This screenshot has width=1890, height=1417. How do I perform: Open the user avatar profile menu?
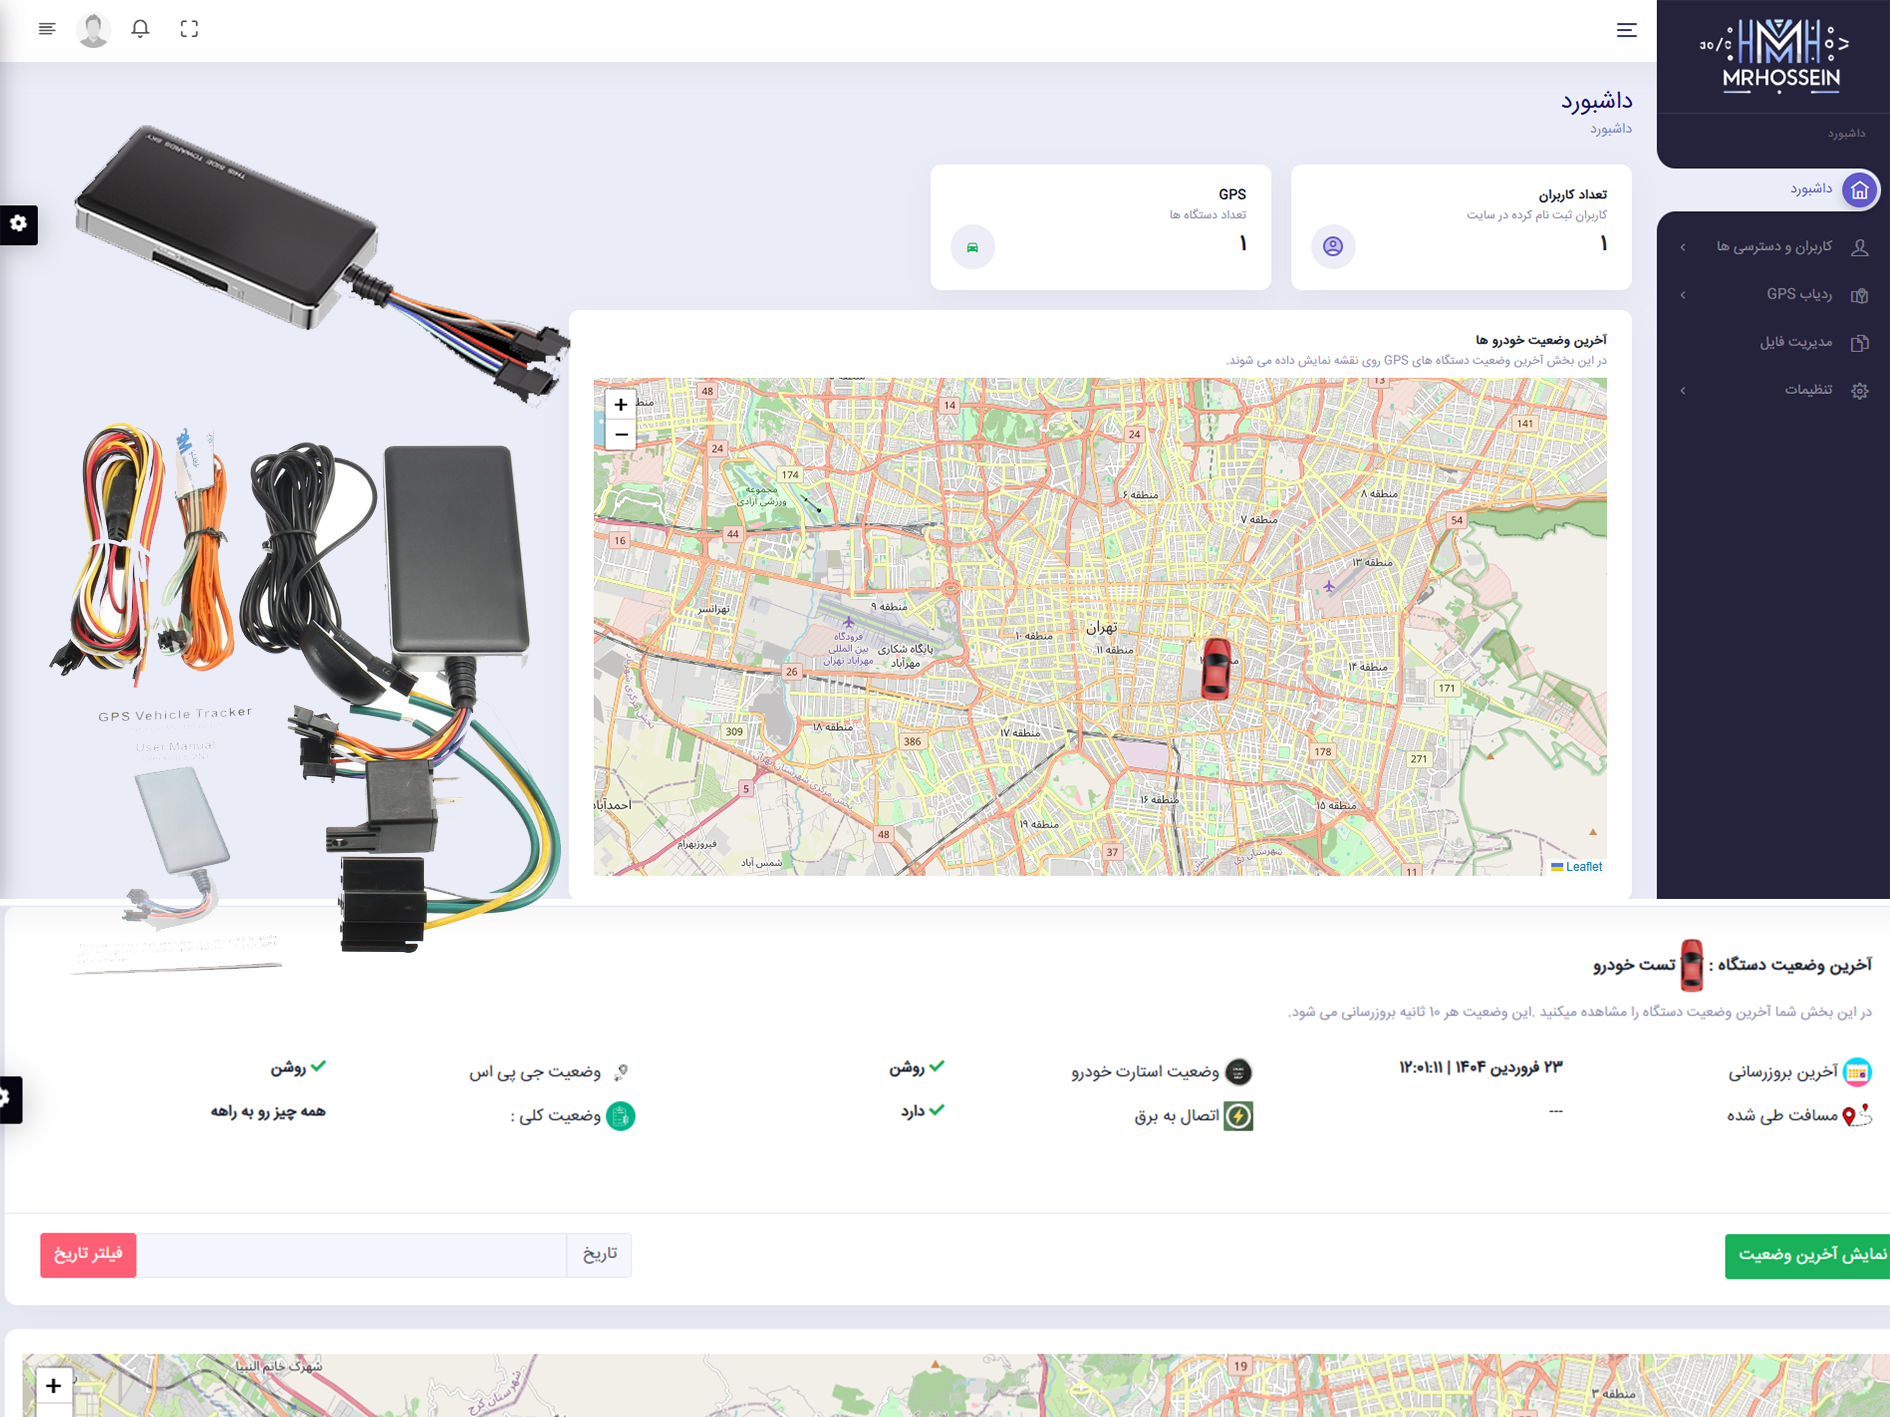[x=93, y=30]
